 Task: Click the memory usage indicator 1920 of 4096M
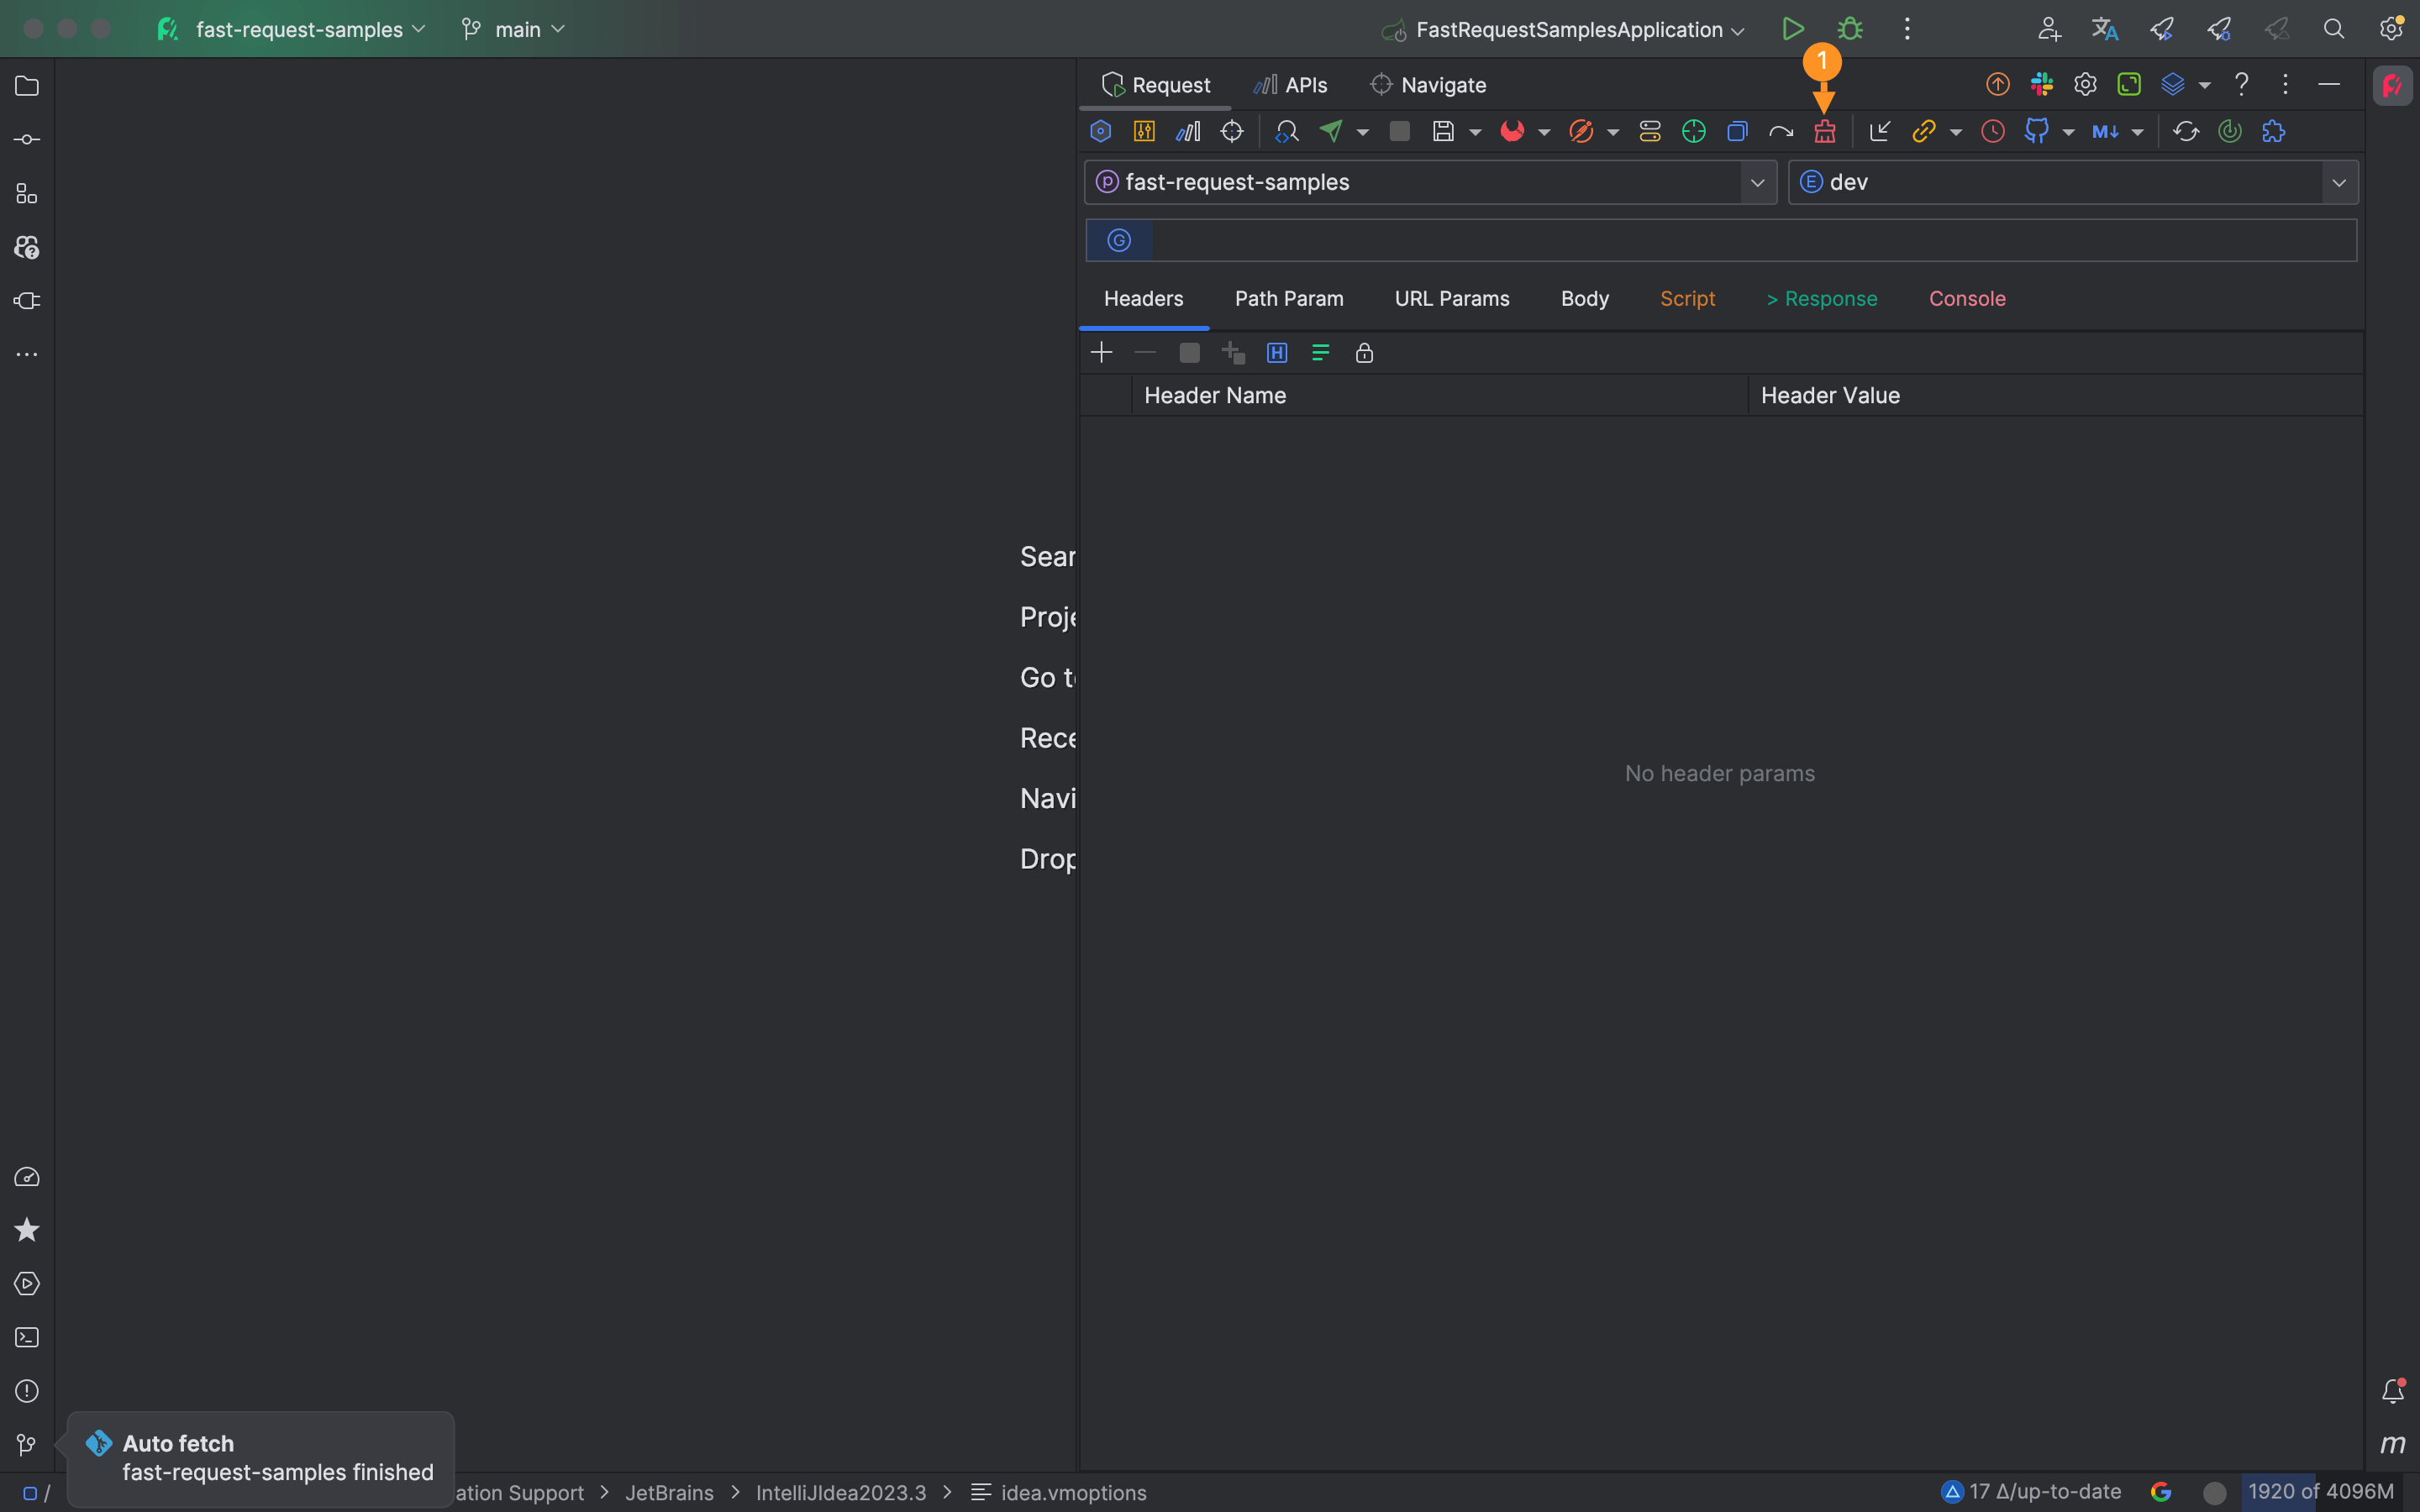[2319, 1492]
